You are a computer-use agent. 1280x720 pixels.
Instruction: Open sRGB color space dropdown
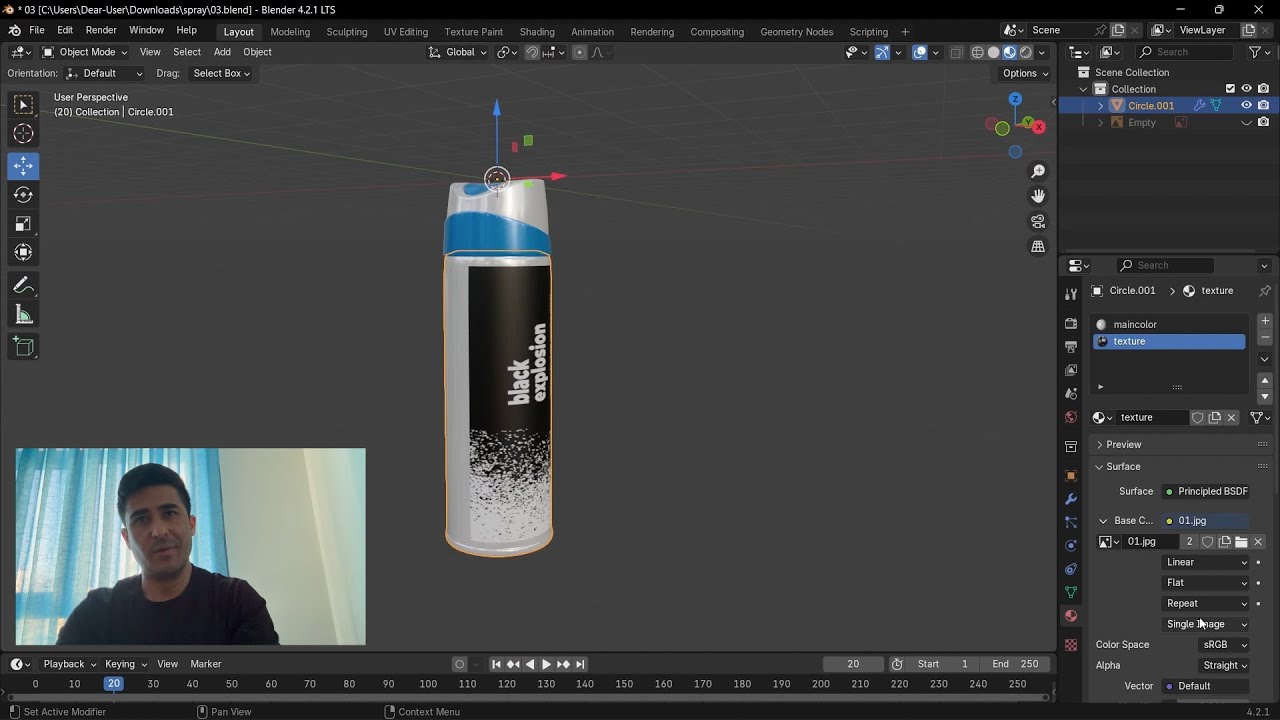[1224, 645]
